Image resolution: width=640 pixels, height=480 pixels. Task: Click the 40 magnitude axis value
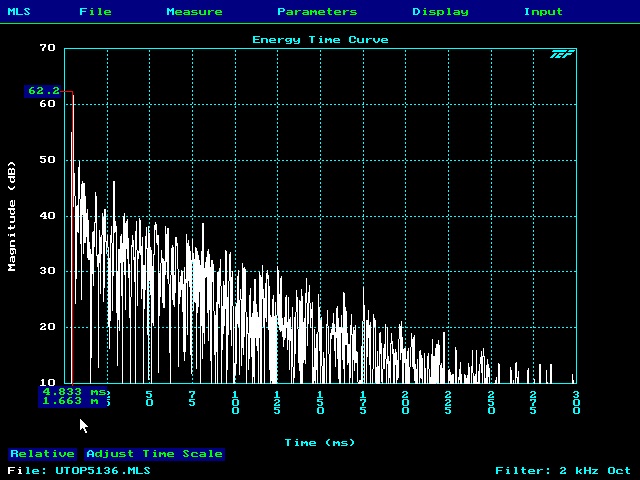point(47,216)
